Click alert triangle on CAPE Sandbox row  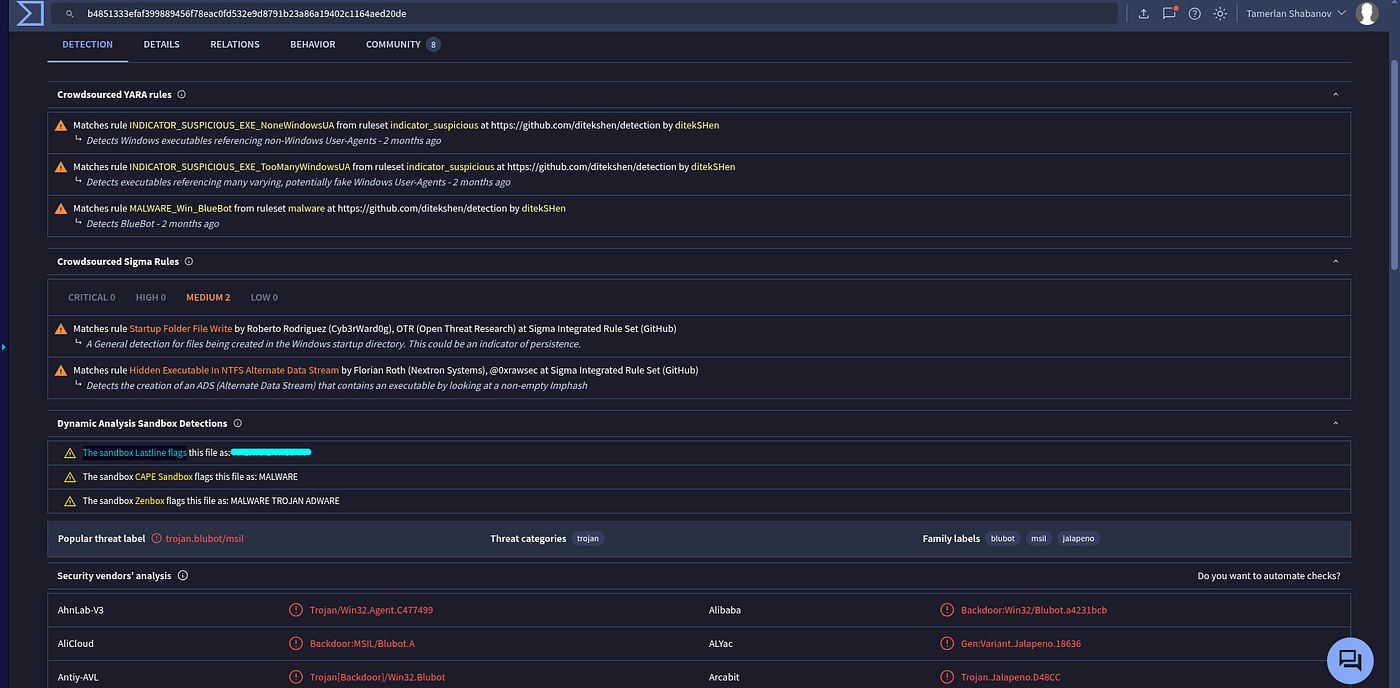tap(70, 477)
